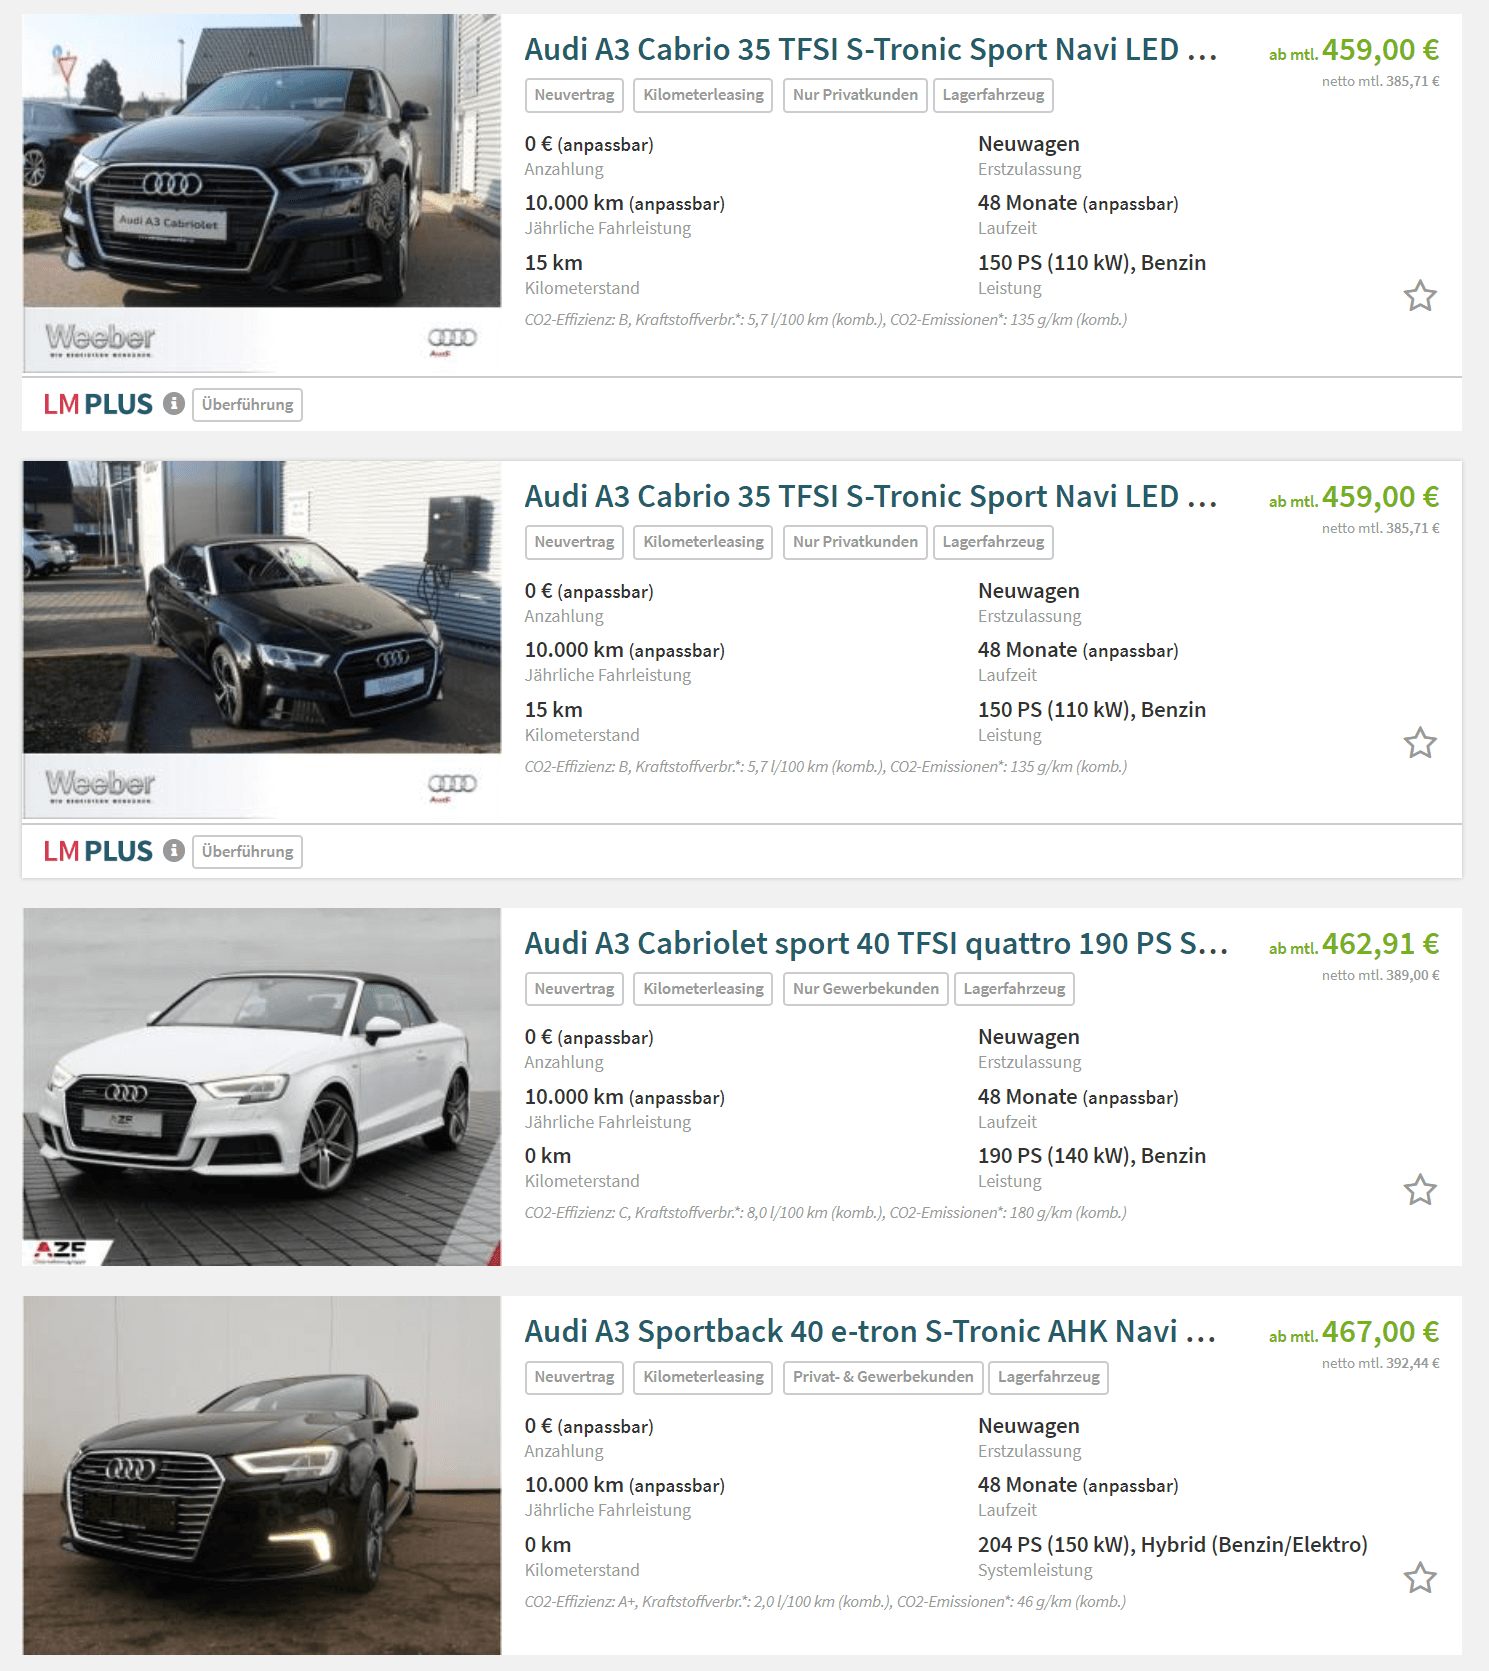Favorite the first Audi A3 Cabrio listing star

[x=1420, y=296]
